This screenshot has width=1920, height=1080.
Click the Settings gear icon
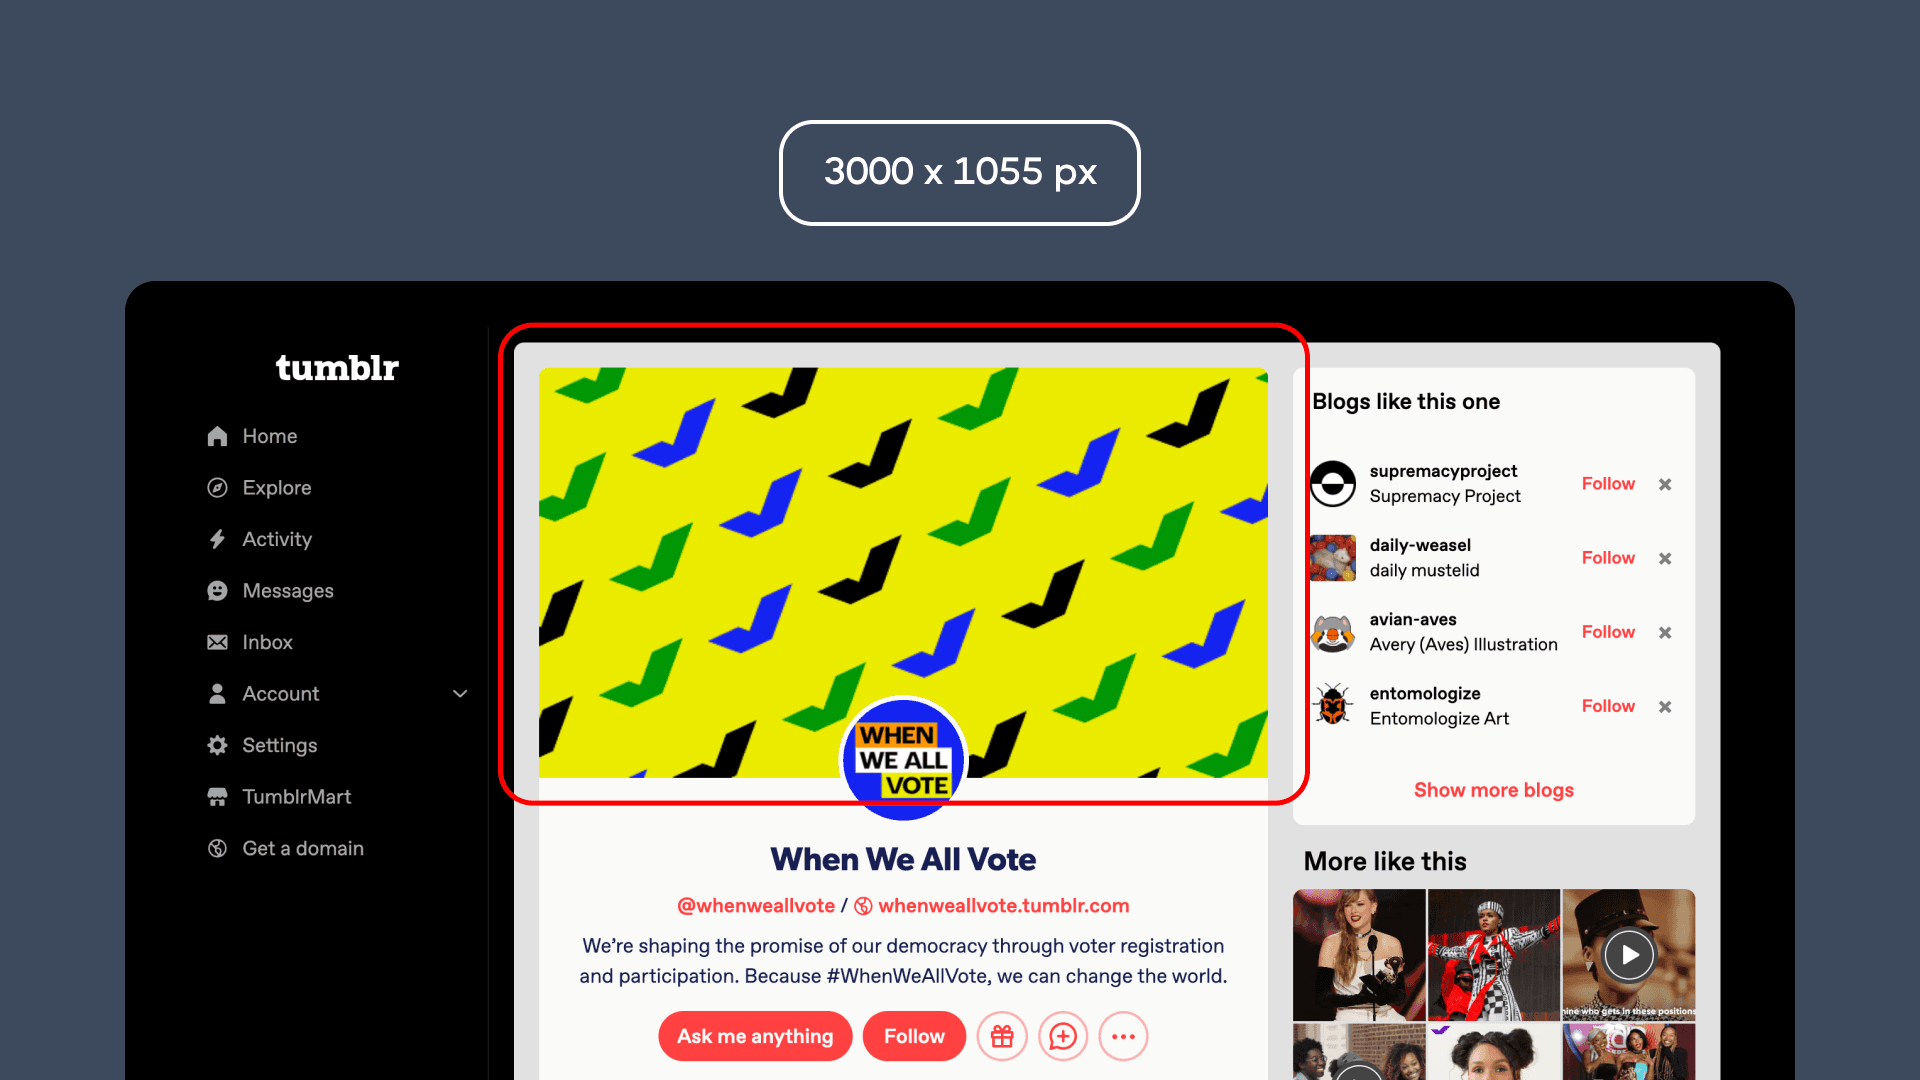click(x=215, y=745)
